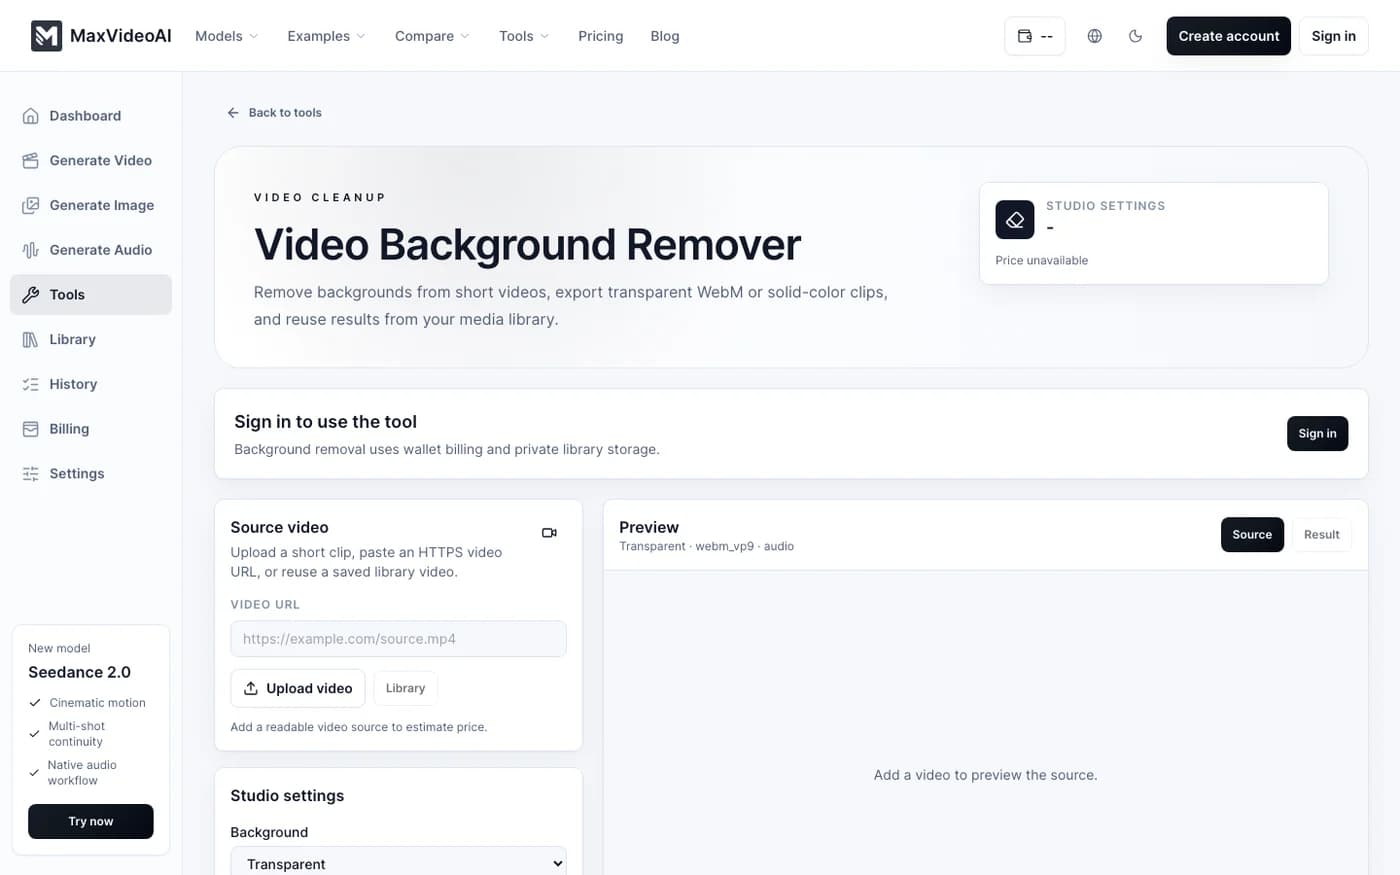The height and width of the screenshot is (875, 1400).
Task: Expand the Tools top menu
Action: pyautogui.click(x=524, y=36)
